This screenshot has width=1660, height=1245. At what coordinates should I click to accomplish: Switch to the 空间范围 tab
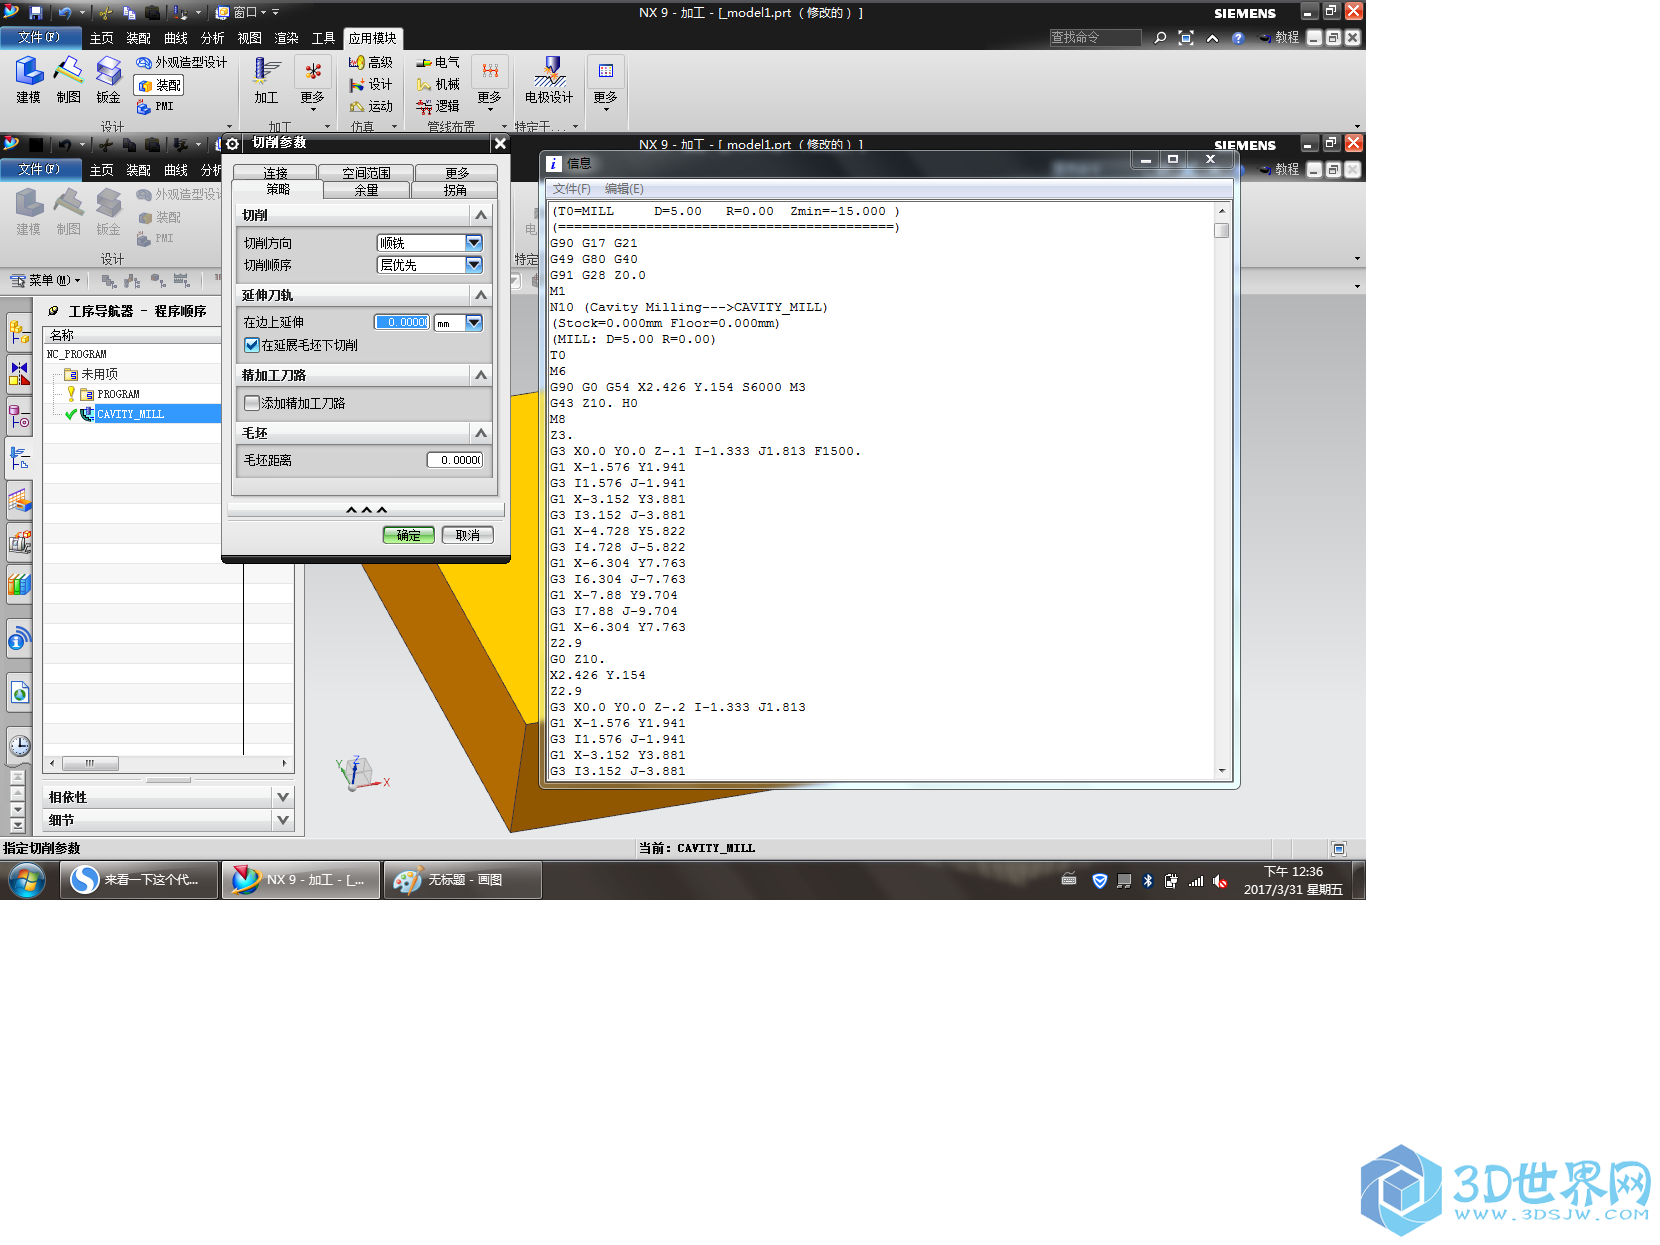coord(366,173)
